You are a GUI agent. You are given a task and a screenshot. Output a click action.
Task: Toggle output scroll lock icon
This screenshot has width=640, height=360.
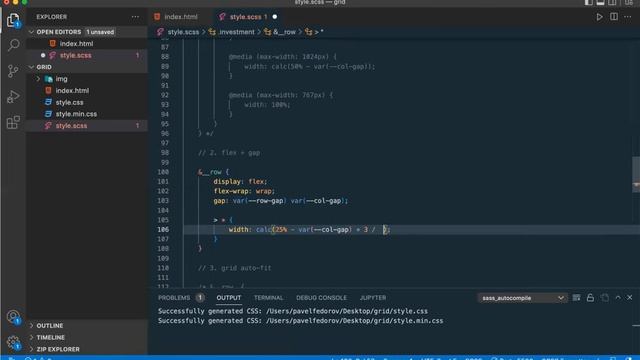[x=590, y=298]
